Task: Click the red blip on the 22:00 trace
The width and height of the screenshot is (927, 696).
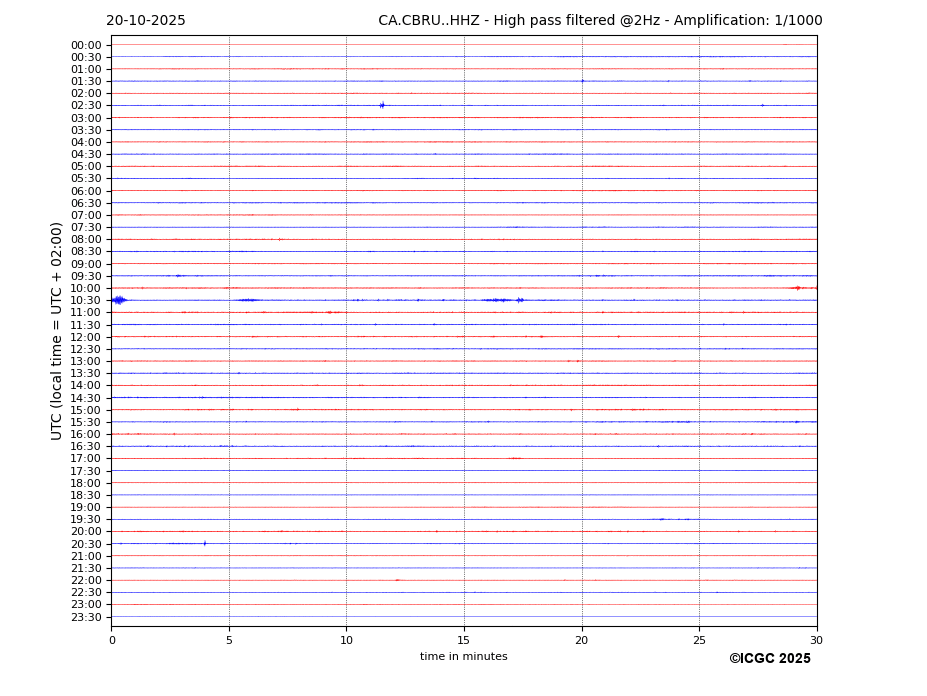Action: coord(397,580)
